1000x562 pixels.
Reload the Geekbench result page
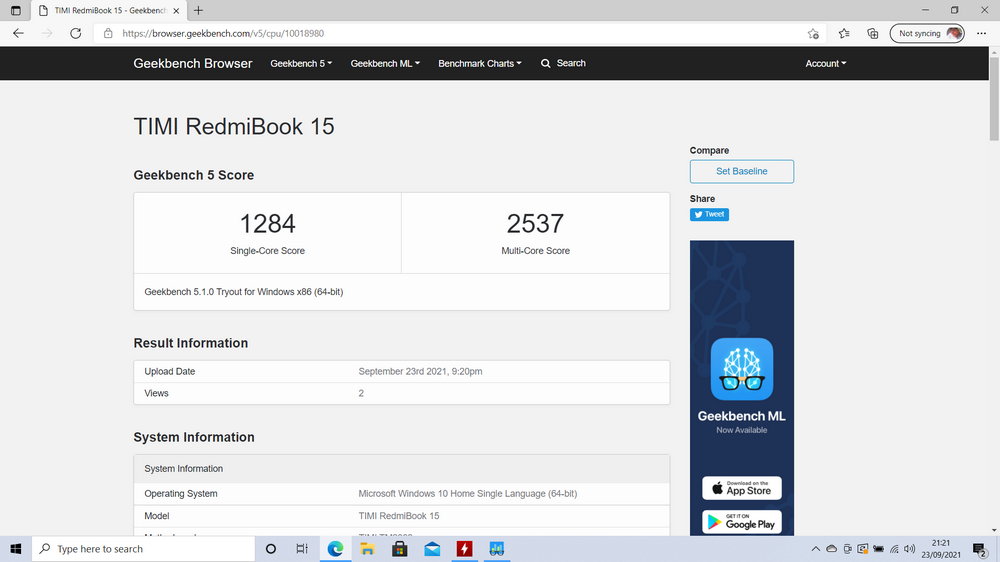point(75,33)
